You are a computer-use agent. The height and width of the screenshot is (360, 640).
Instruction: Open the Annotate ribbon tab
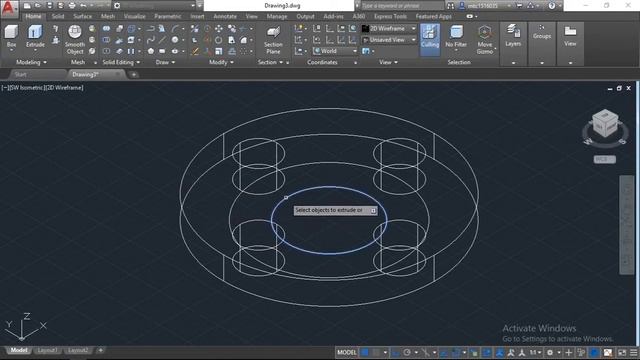225,16
